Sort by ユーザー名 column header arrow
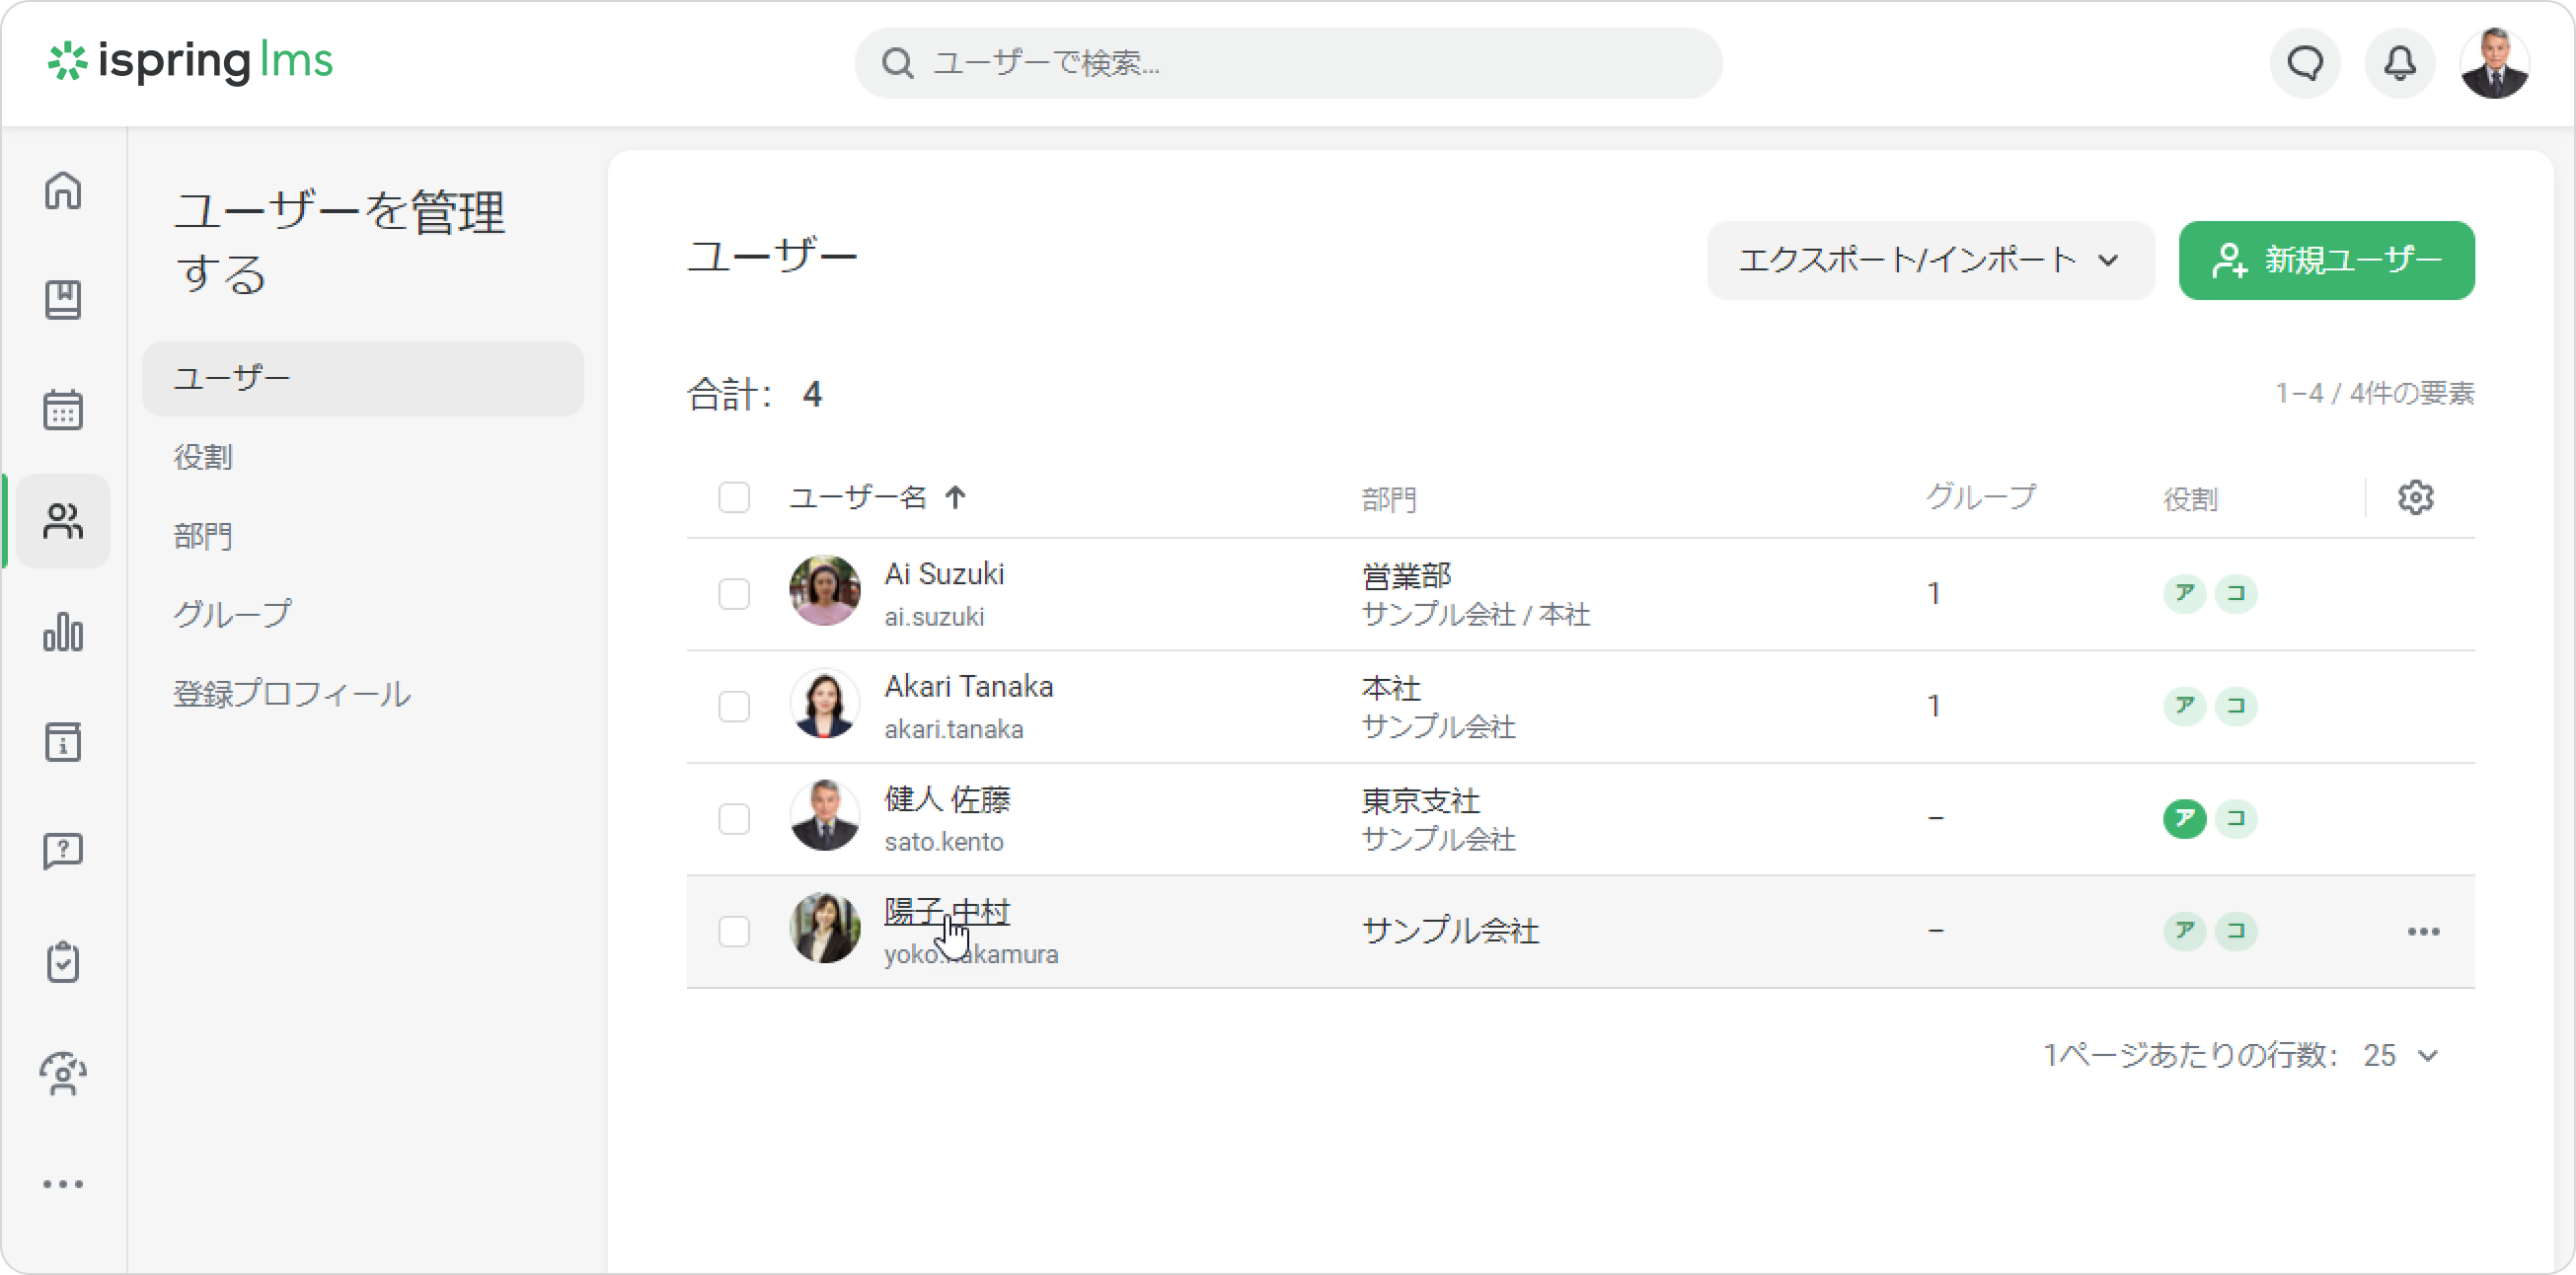 [x=955, y=497]
